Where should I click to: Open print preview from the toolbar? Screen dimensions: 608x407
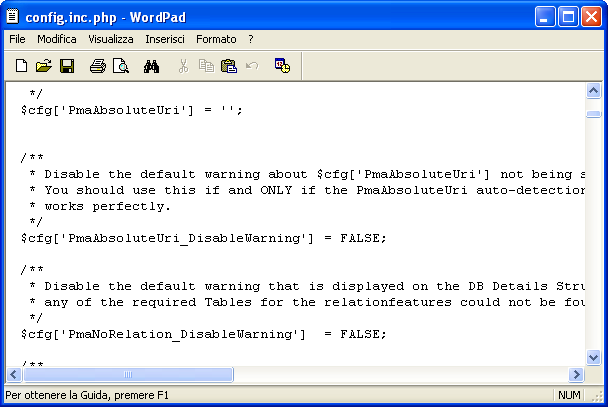121,66
